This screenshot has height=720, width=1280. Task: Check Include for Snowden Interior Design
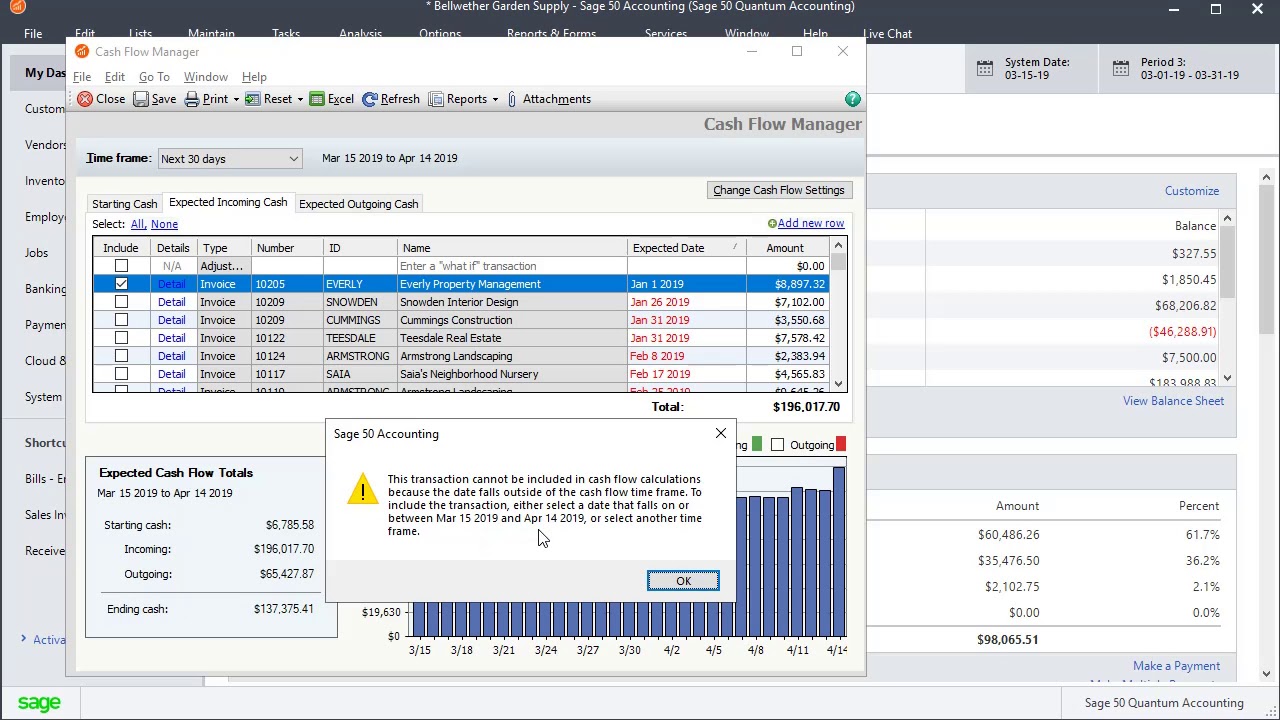(x=121, y=302)
